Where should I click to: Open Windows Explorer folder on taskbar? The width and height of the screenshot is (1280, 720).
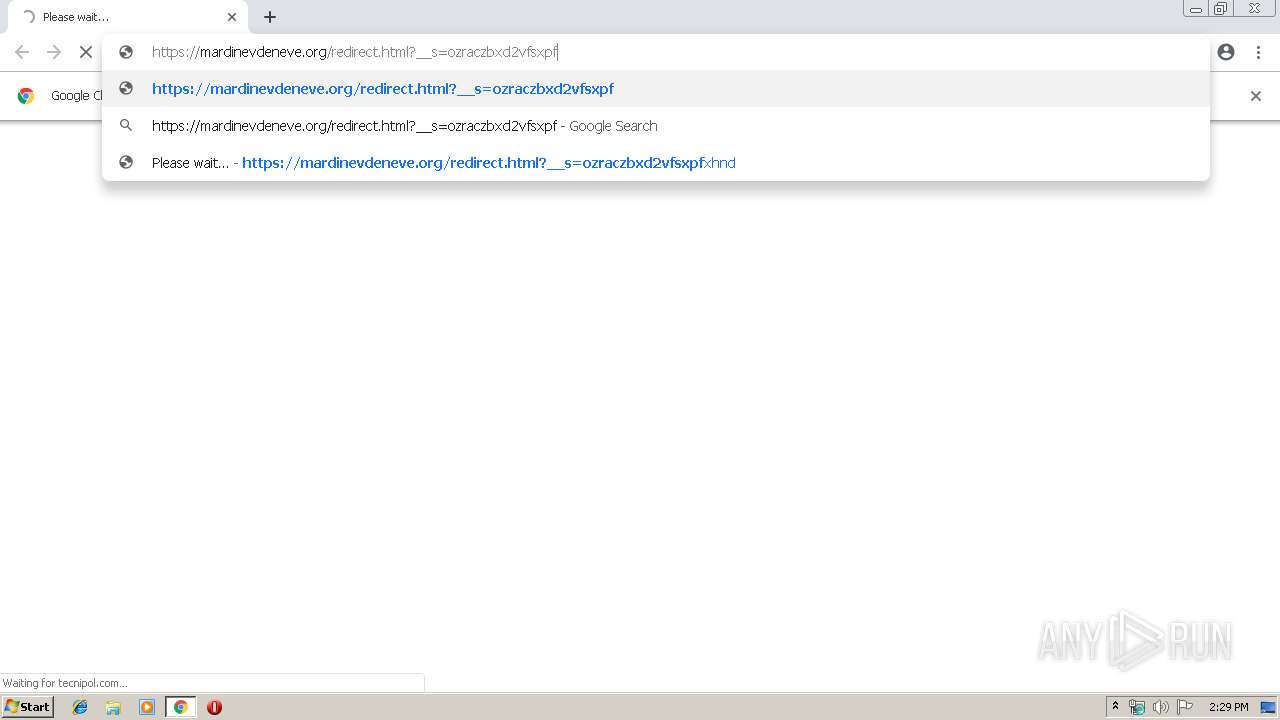click(113, 707)
